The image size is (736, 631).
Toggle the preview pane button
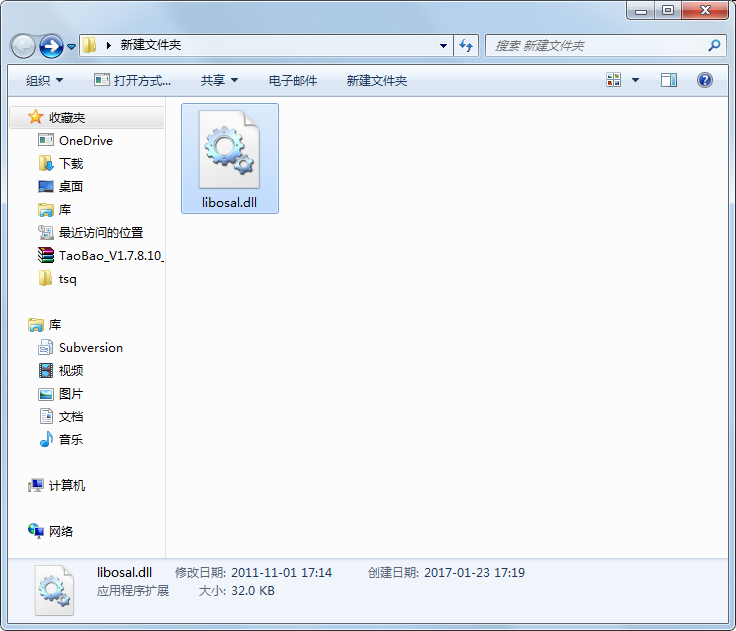click(x=669, y=80)
